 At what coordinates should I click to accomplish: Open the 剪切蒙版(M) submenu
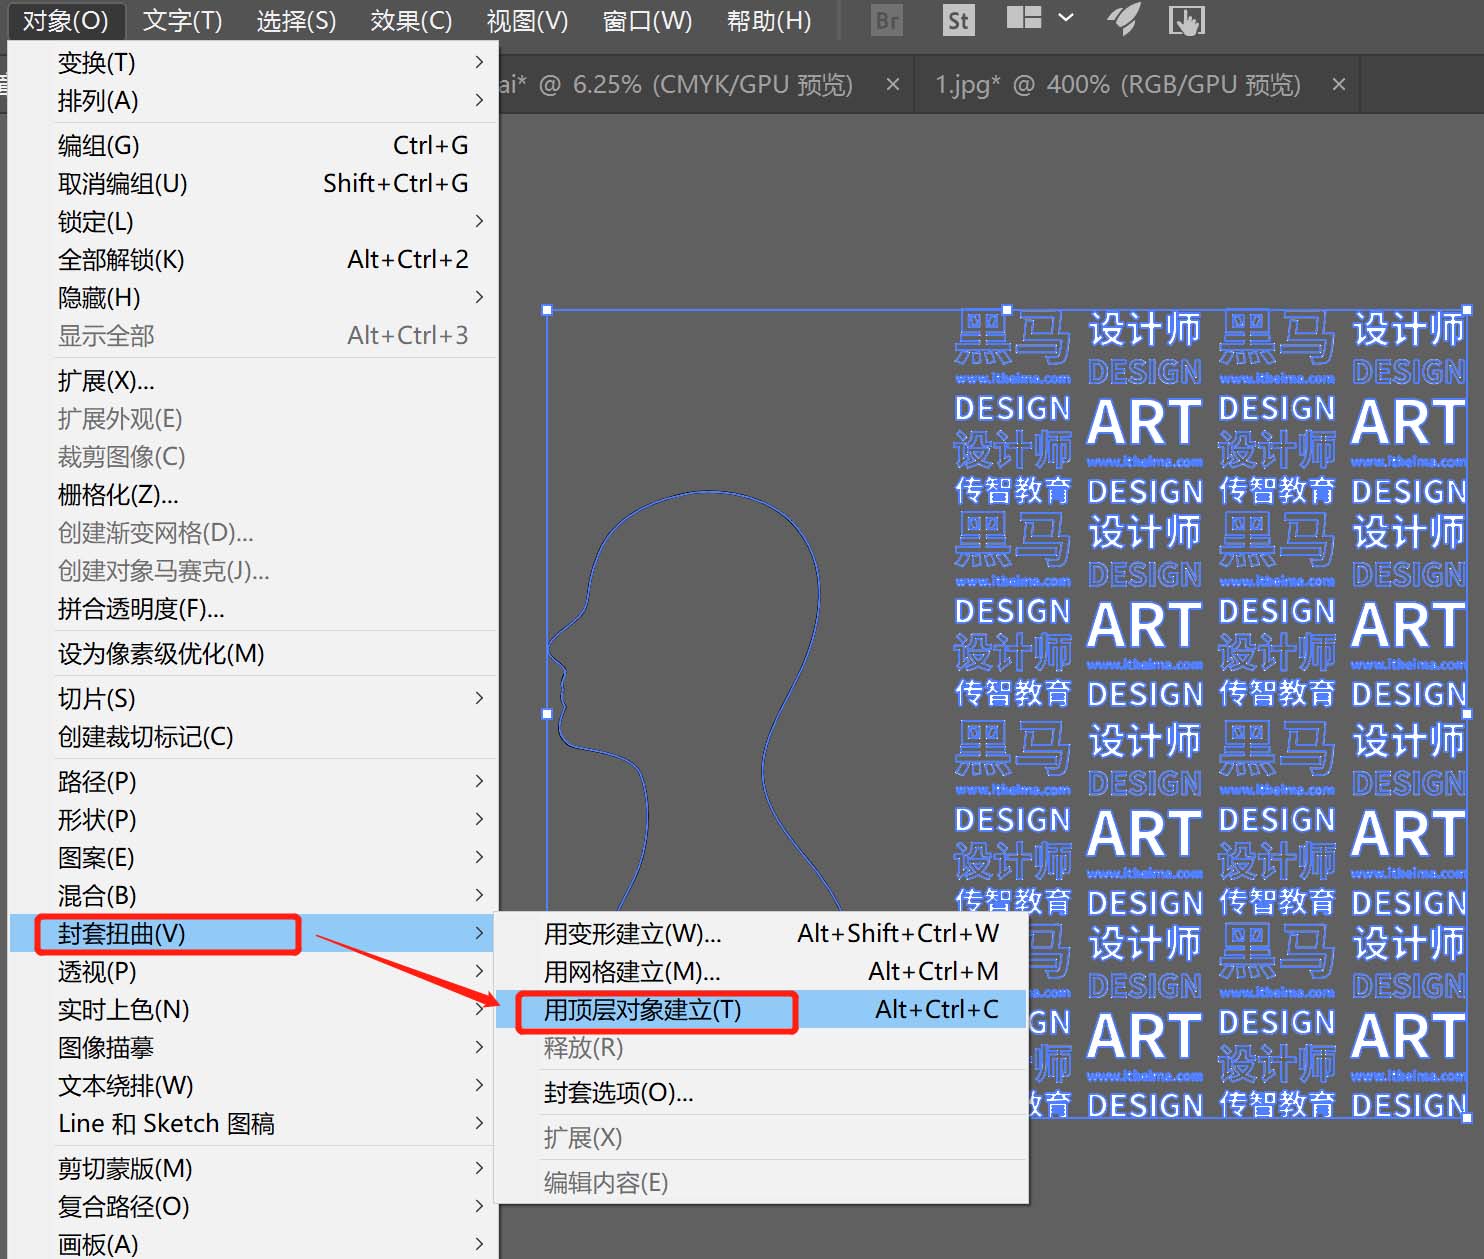pyautogui.click(x=253, y=1168)
